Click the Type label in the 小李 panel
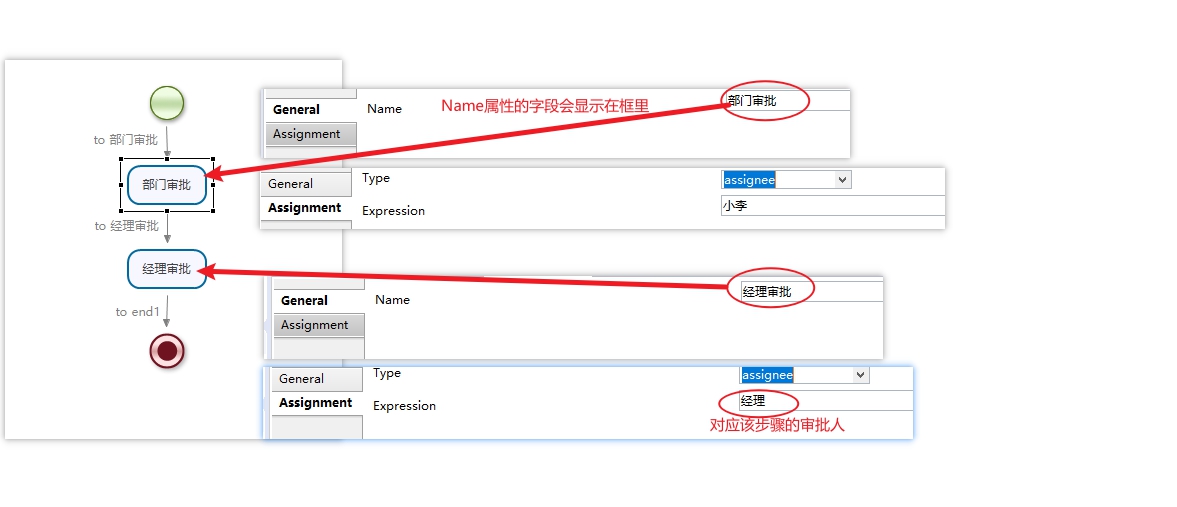Image resolution: width=1177 pixels, height=507 pixels. click(x=376, y=178)
